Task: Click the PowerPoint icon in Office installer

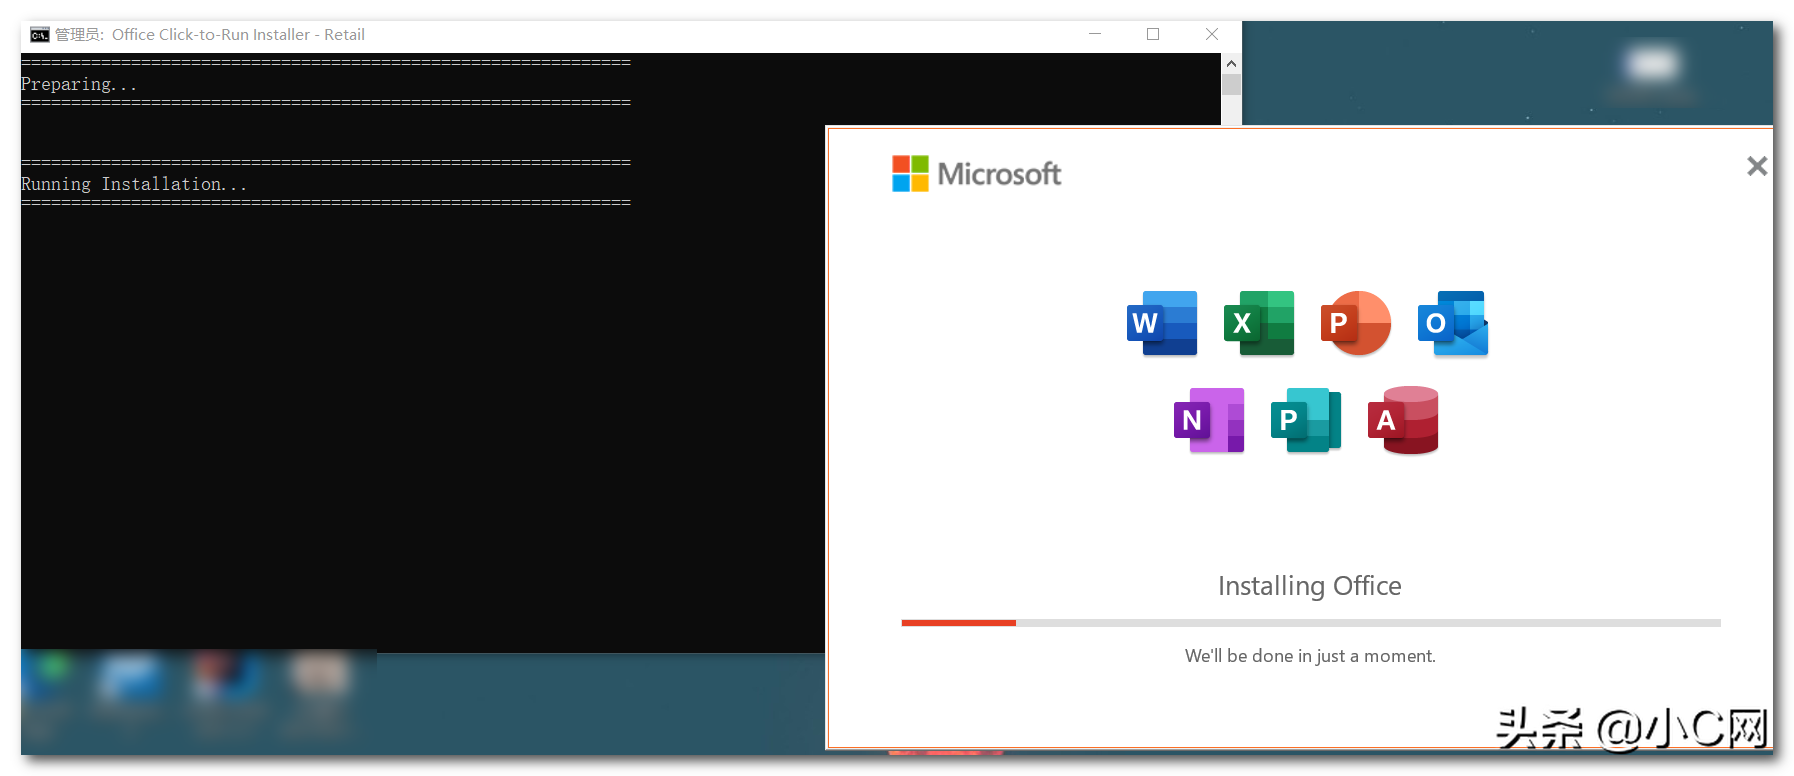Action: coord(1356,323)
